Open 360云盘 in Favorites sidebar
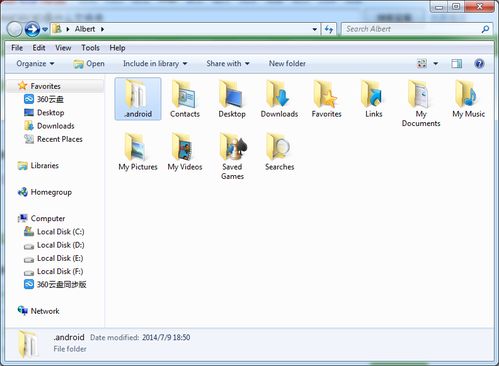This screenshot has width=499, height=366. 44,99
